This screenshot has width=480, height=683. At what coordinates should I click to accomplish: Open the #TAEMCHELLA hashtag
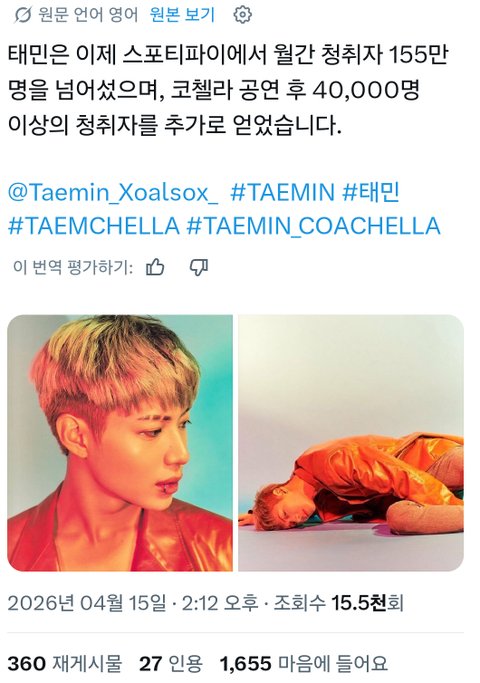click(x=94, y=227)
